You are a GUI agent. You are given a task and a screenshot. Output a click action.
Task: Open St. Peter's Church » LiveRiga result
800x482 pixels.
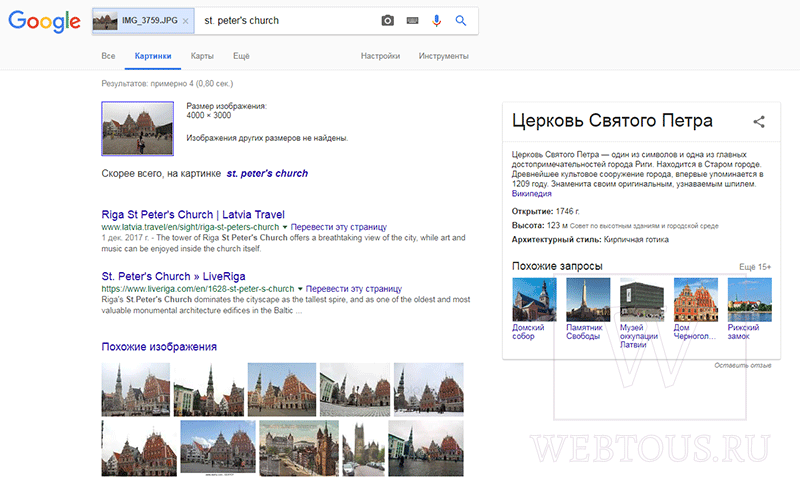coord(173,276)
